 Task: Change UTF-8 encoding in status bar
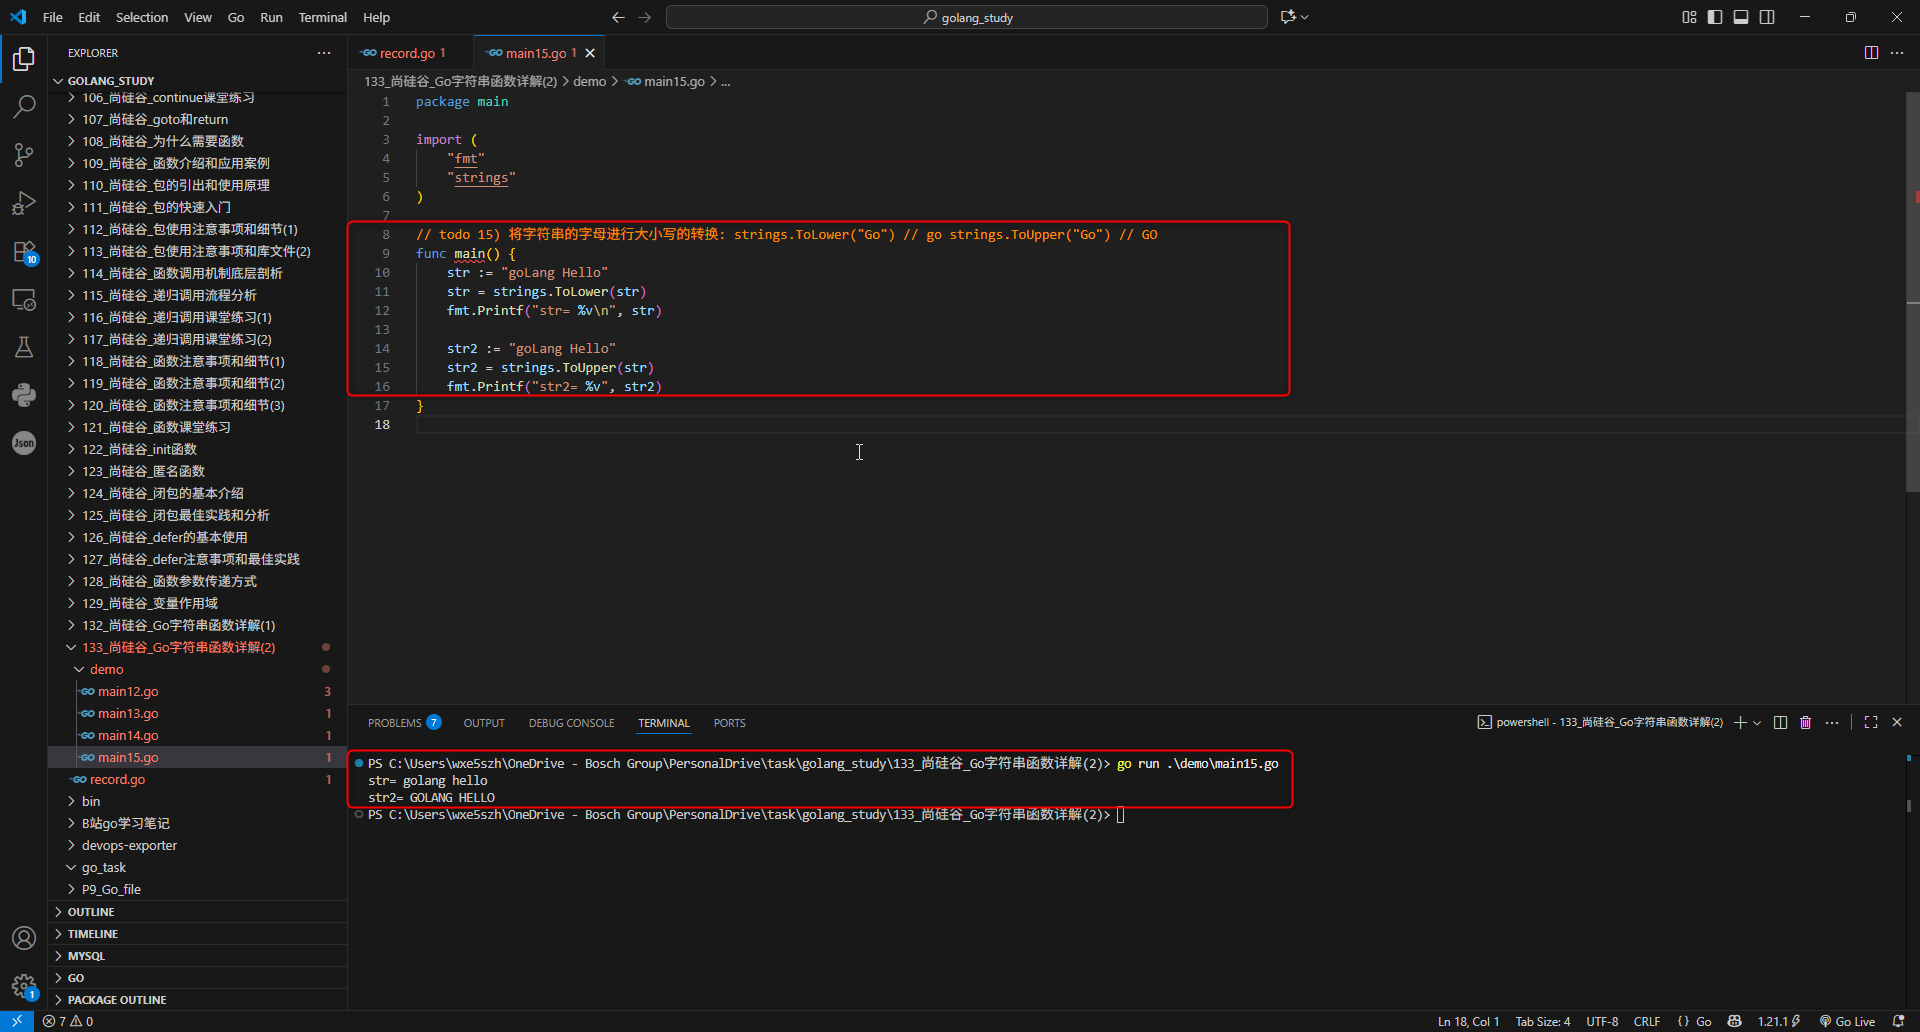tap(1602, 1021)
